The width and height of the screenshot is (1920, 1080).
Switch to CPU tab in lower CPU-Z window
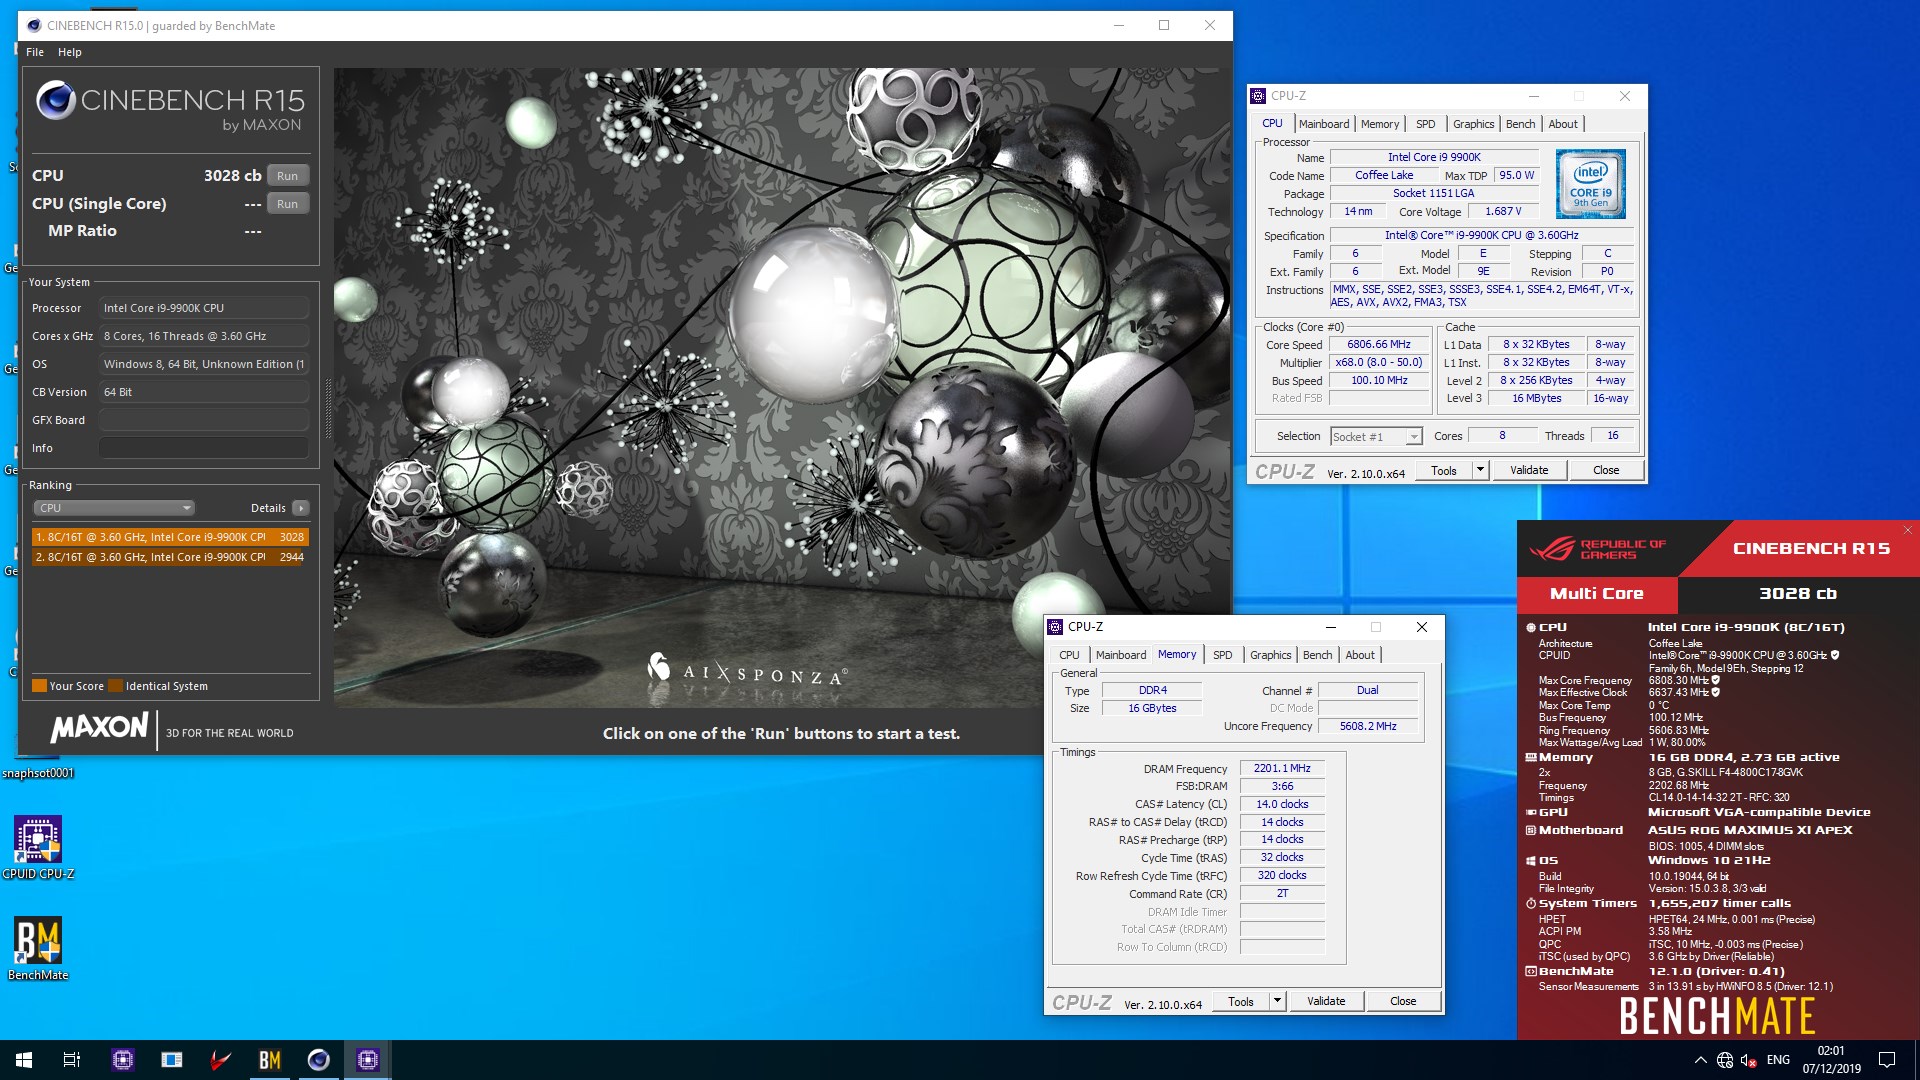[1069, 655]
